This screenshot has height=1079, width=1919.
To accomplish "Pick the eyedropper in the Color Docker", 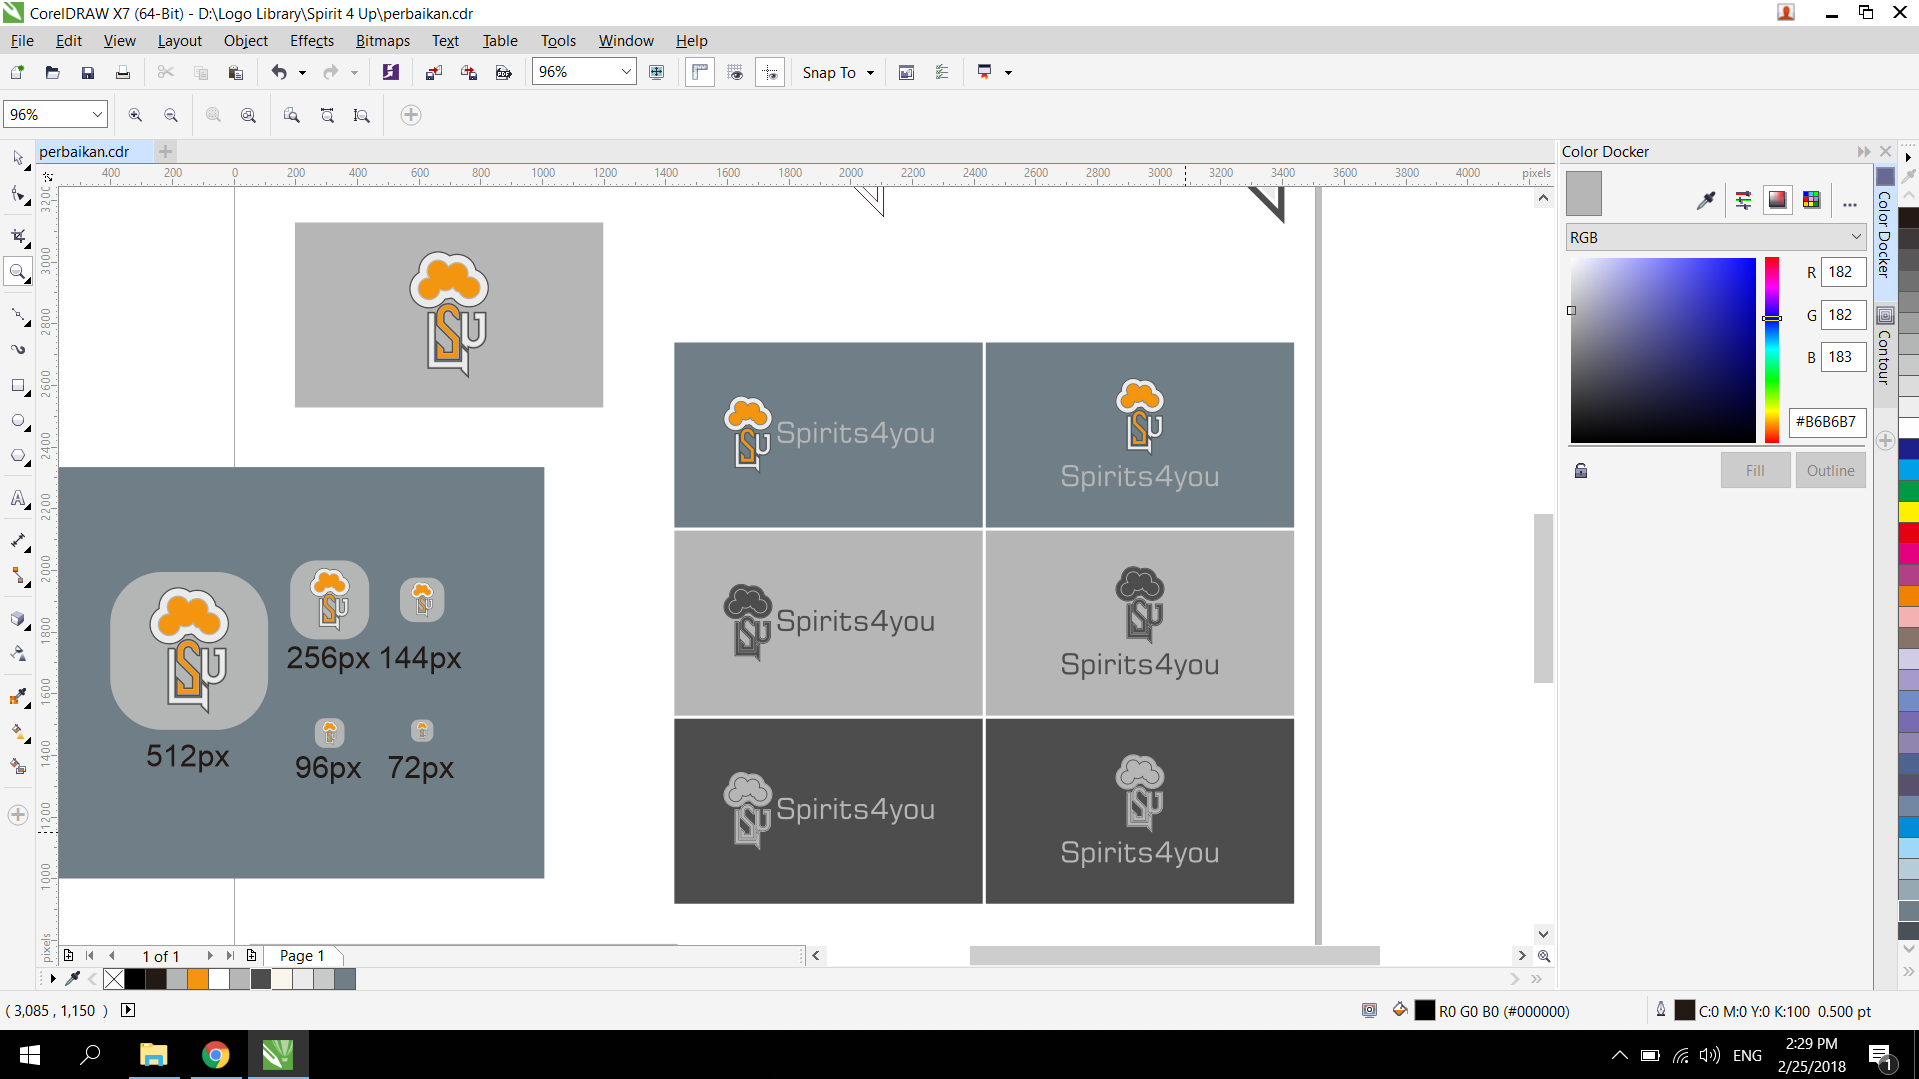I will click(1706, 200).
